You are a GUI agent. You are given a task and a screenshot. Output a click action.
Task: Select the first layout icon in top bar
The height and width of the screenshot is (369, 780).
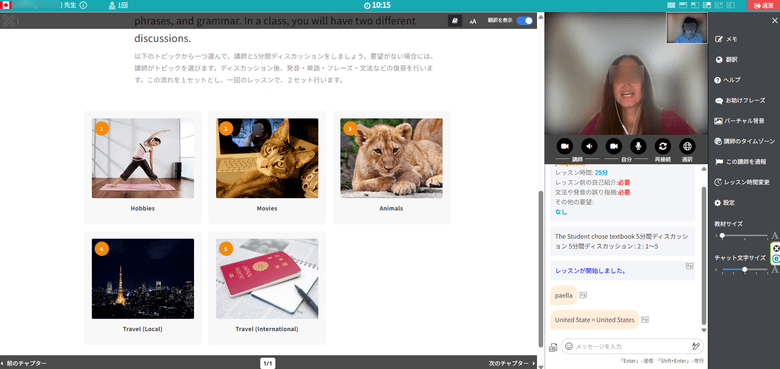click(671, 5)
